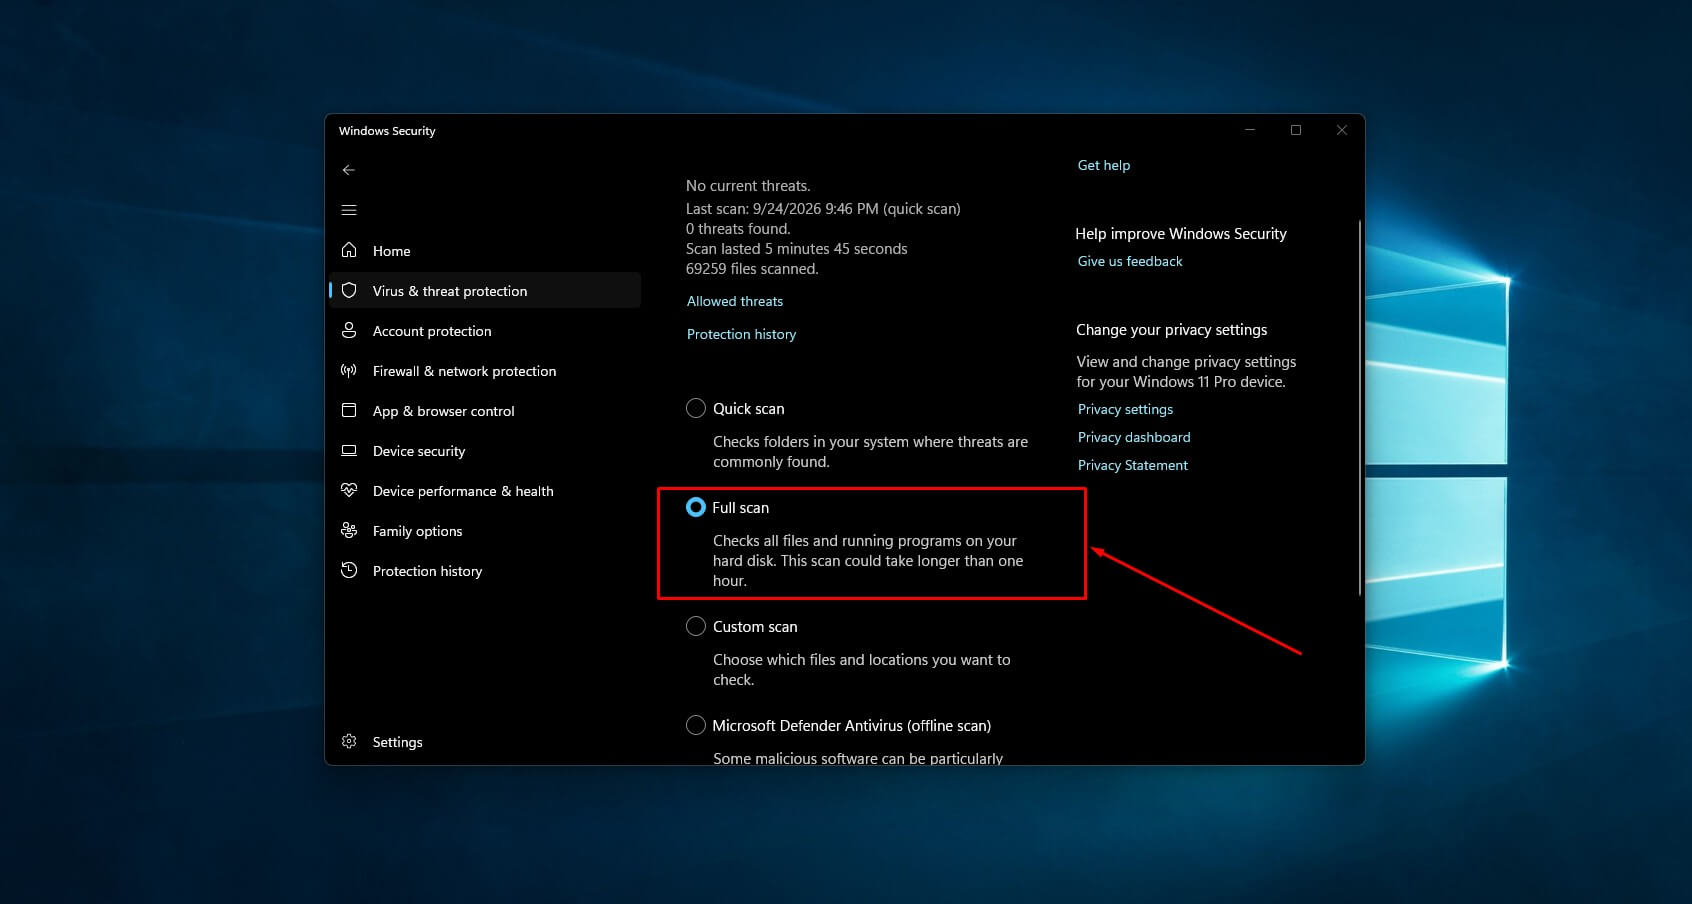Open the hamburger navigation menu
This screenshot has width=1692, height=904.
(349, 210)
